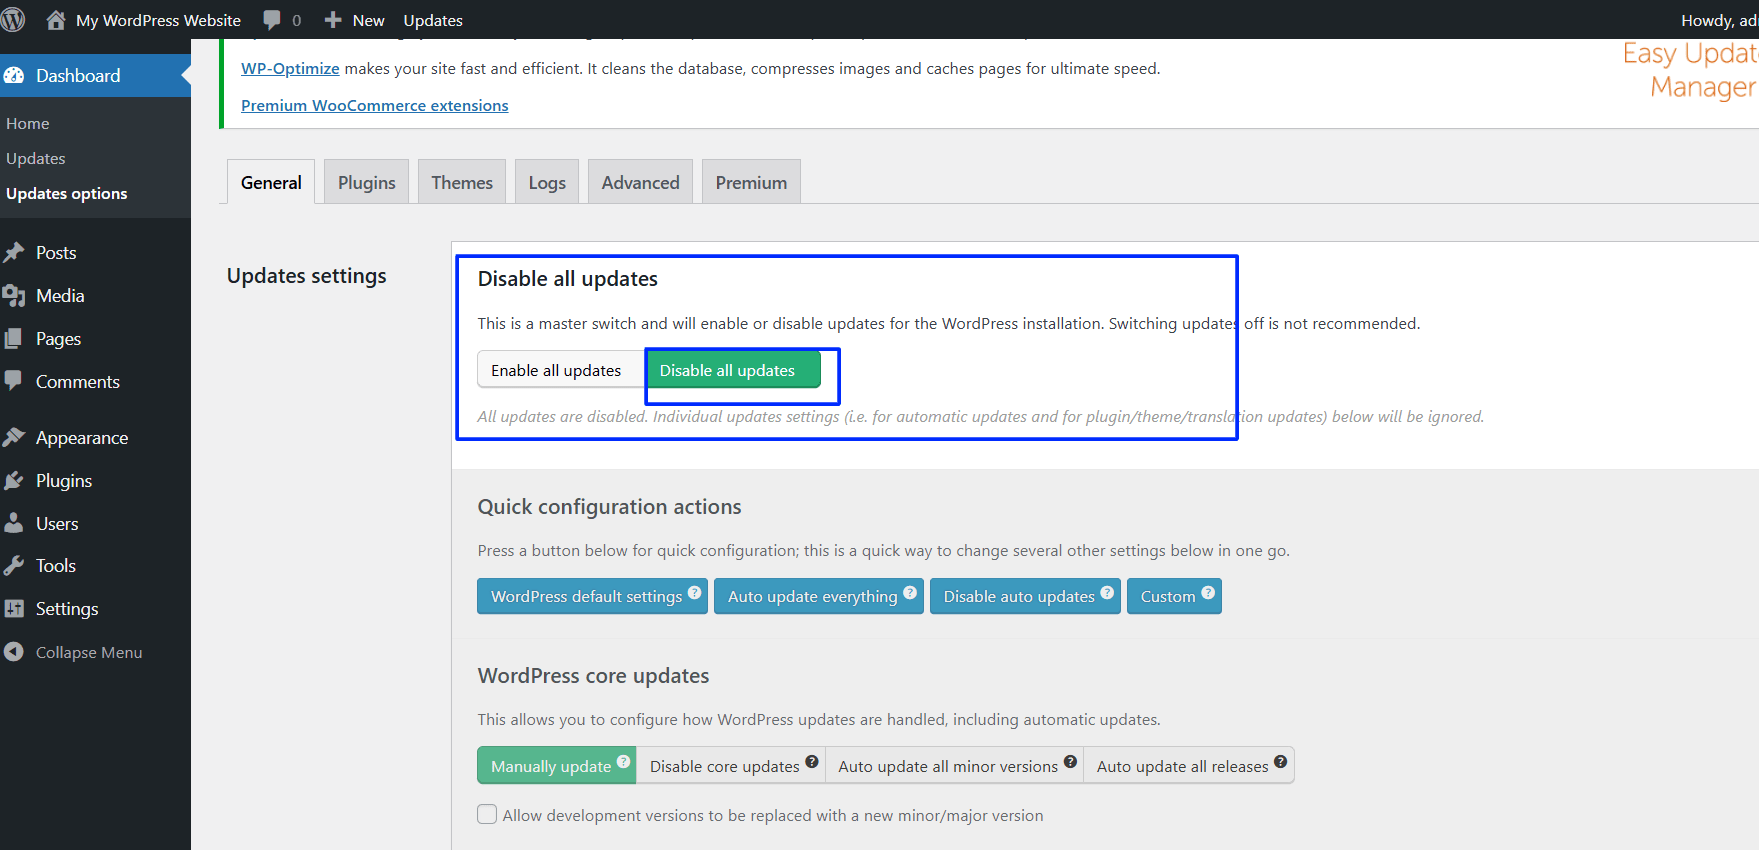
Task: Click the plus icon next to New
Action: [x=333, y=20]
